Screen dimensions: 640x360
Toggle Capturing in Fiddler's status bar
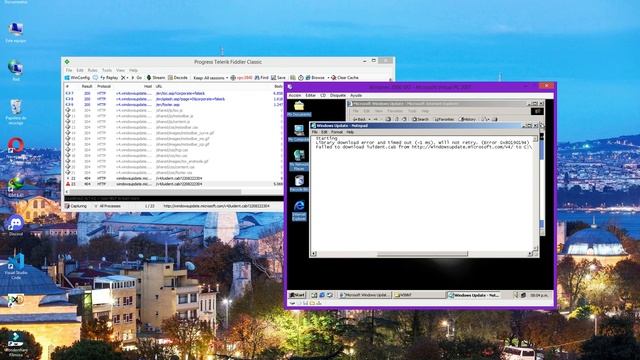76,206
